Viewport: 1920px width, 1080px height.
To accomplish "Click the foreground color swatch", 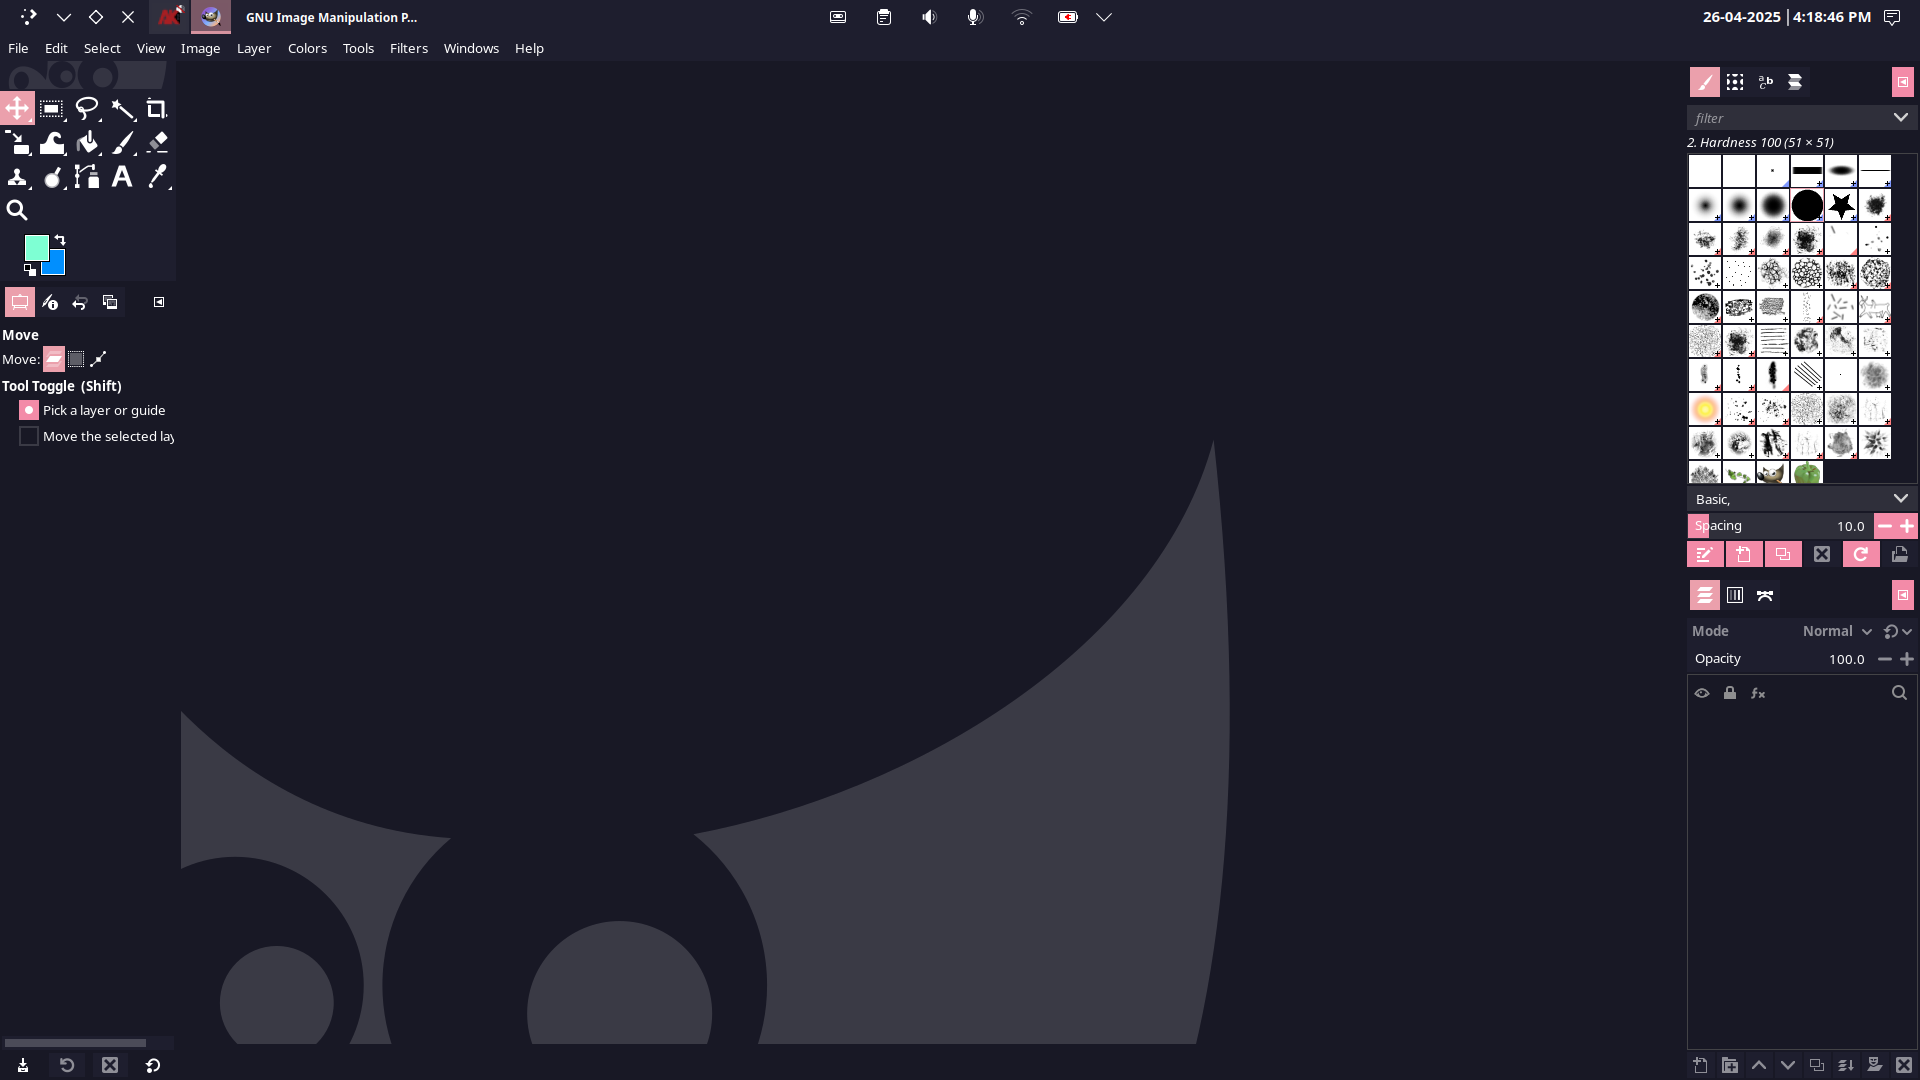I will coord(36,247).
